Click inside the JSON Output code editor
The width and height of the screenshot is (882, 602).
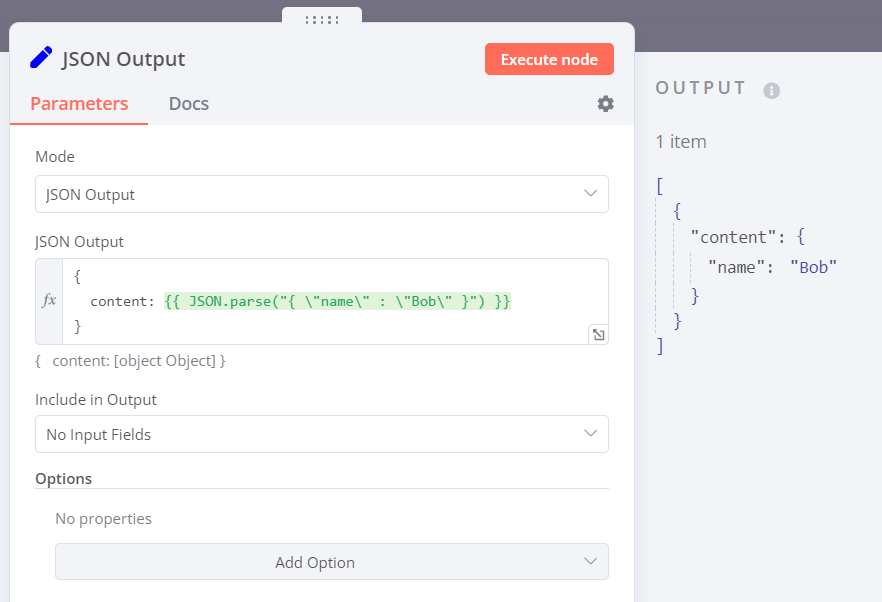click(335, 302)
